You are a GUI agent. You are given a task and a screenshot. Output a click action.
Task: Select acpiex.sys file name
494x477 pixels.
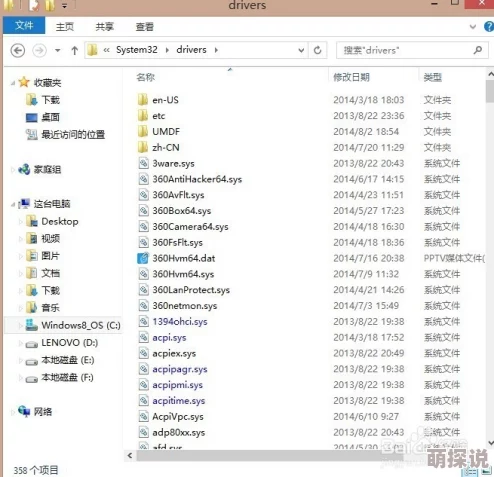(x=174, y=353)
